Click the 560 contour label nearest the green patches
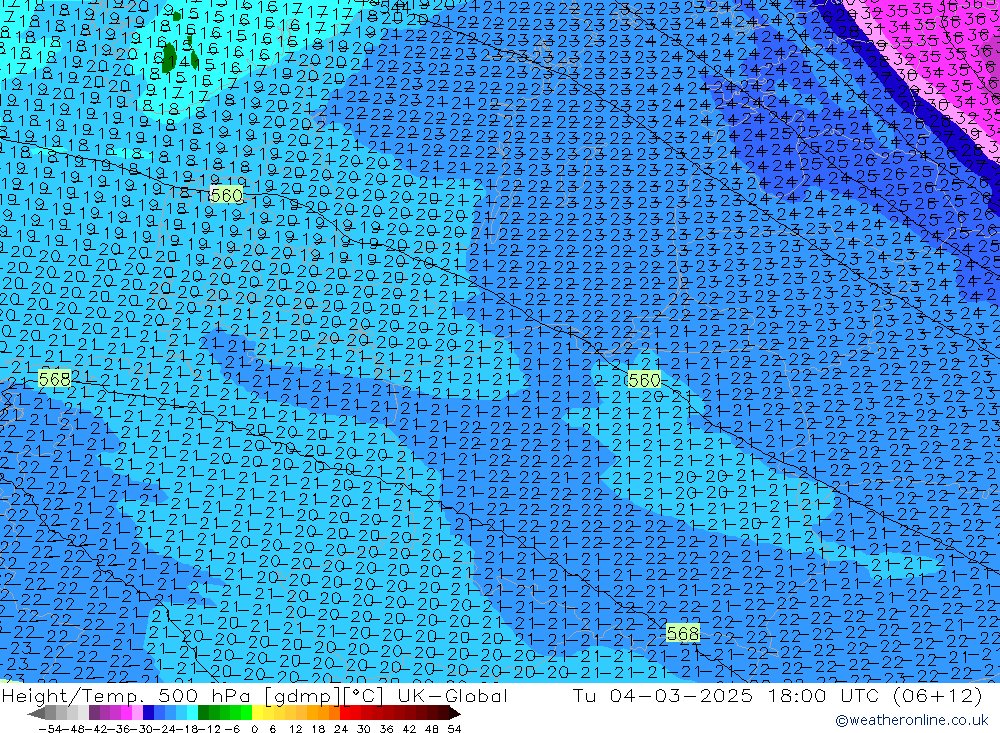Viewport: 1000px width, 733px height. [226, 195]
